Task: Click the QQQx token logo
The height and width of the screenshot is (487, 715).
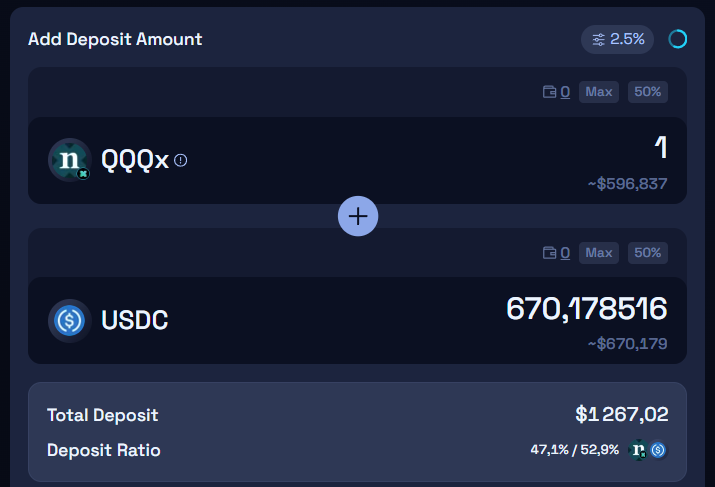Action: coord(70,160)
